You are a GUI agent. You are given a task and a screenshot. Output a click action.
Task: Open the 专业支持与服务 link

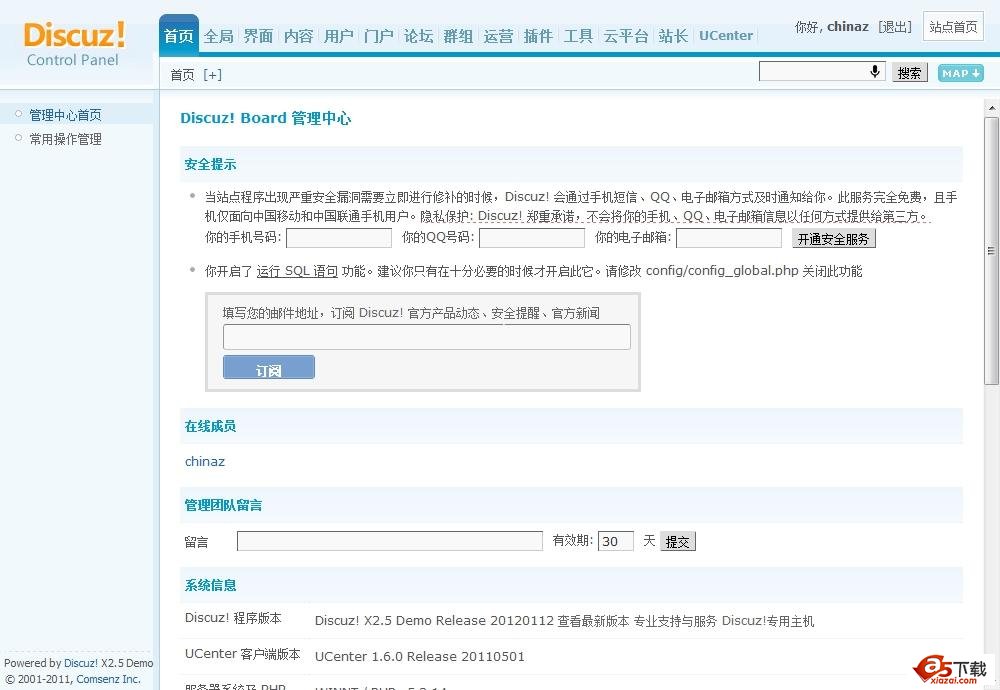point(675,620)
